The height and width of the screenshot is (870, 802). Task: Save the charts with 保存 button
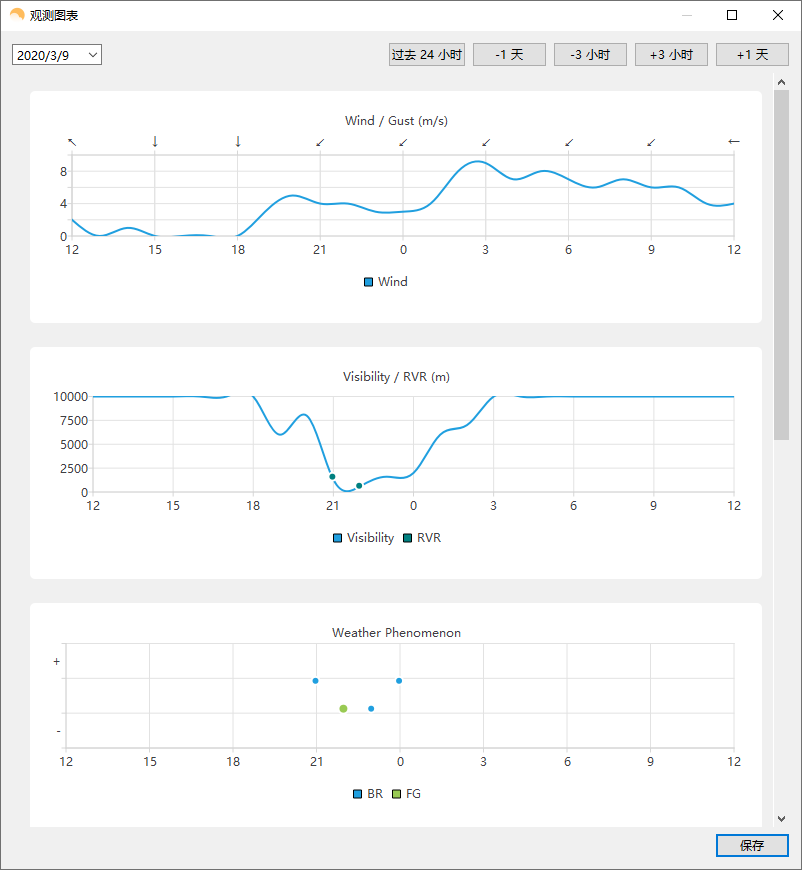(x=752, y=845)
